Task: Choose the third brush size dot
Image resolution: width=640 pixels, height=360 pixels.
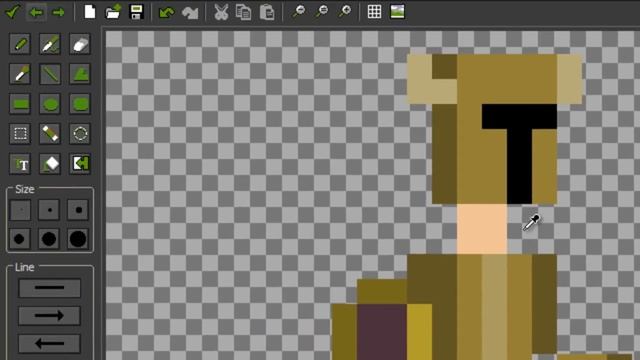Action: point(78,210)
